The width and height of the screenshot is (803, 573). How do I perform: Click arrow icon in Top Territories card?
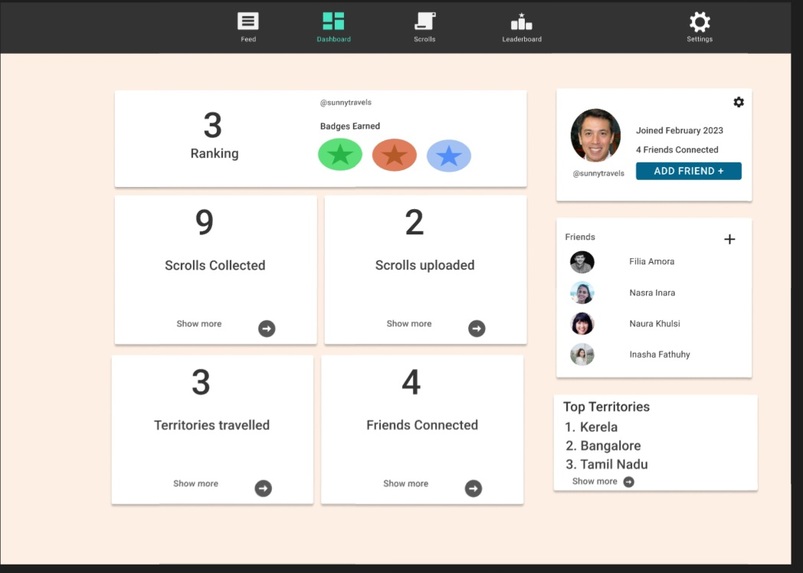(628, 482)
